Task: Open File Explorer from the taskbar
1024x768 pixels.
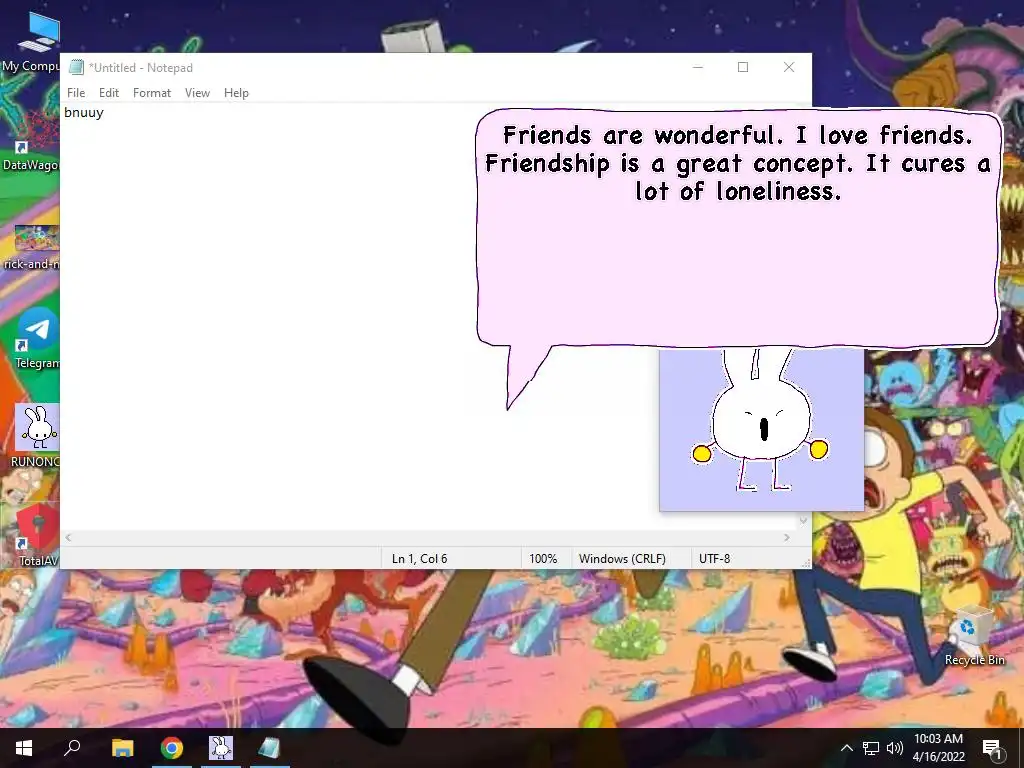Action: 122,748
